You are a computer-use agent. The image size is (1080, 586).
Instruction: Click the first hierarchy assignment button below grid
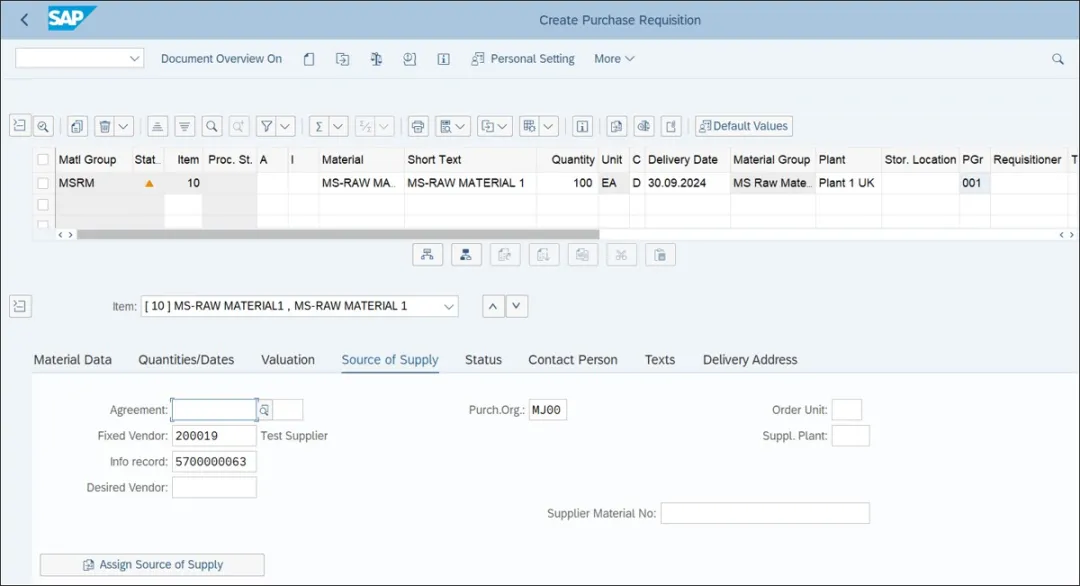427,255
